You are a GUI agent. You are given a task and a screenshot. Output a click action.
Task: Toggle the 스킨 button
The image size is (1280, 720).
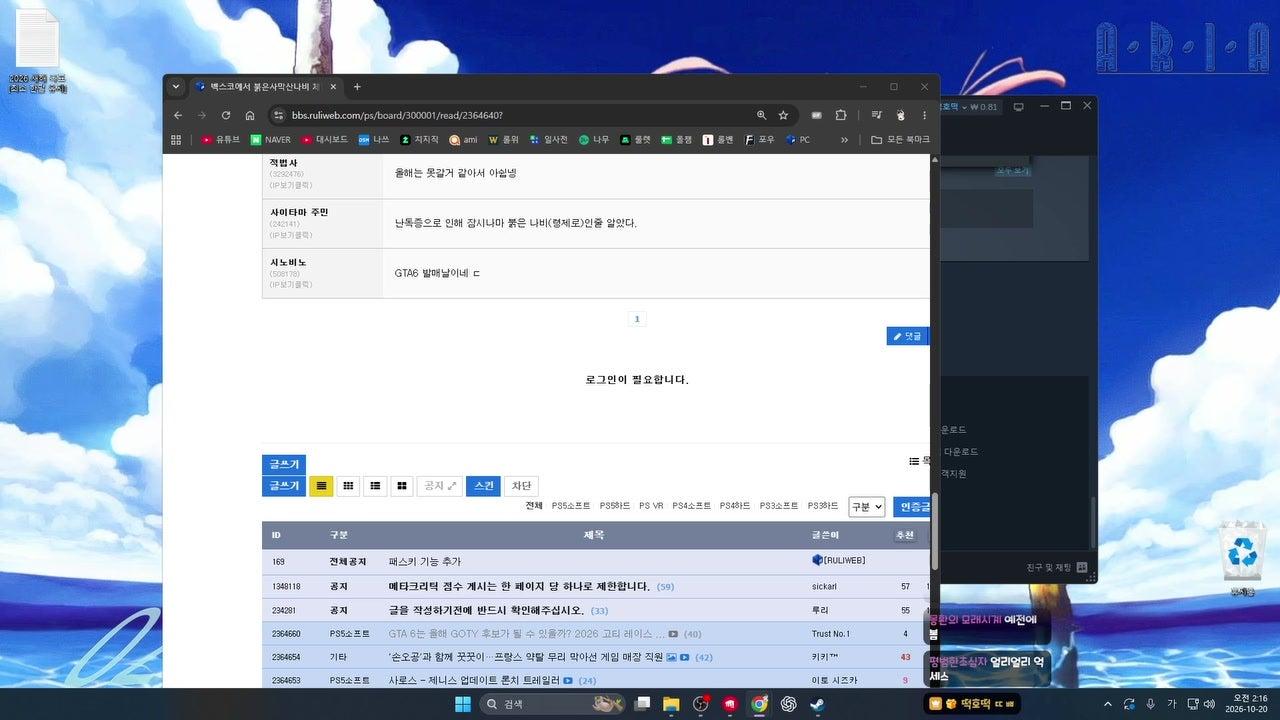point(483,486)
